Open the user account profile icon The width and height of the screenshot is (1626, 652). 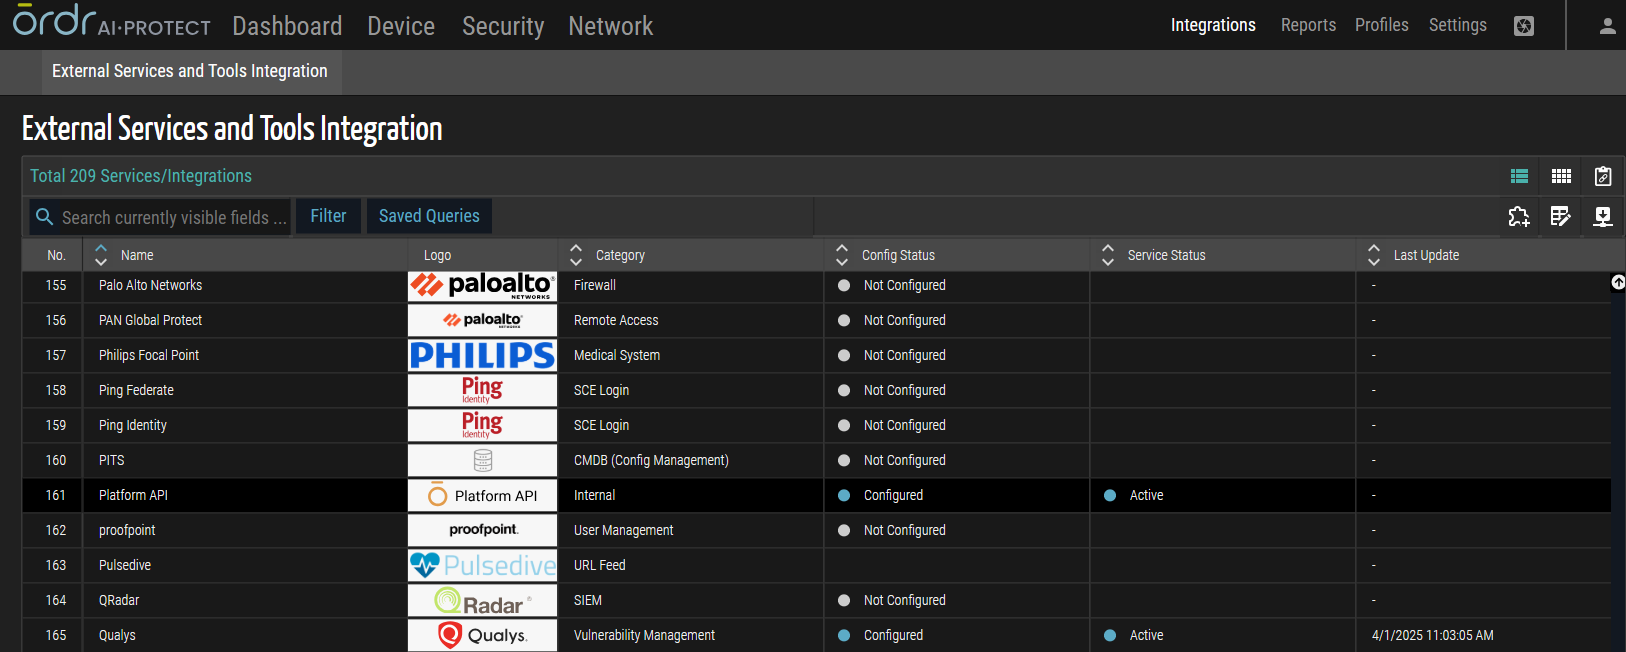click(1607, 26)
